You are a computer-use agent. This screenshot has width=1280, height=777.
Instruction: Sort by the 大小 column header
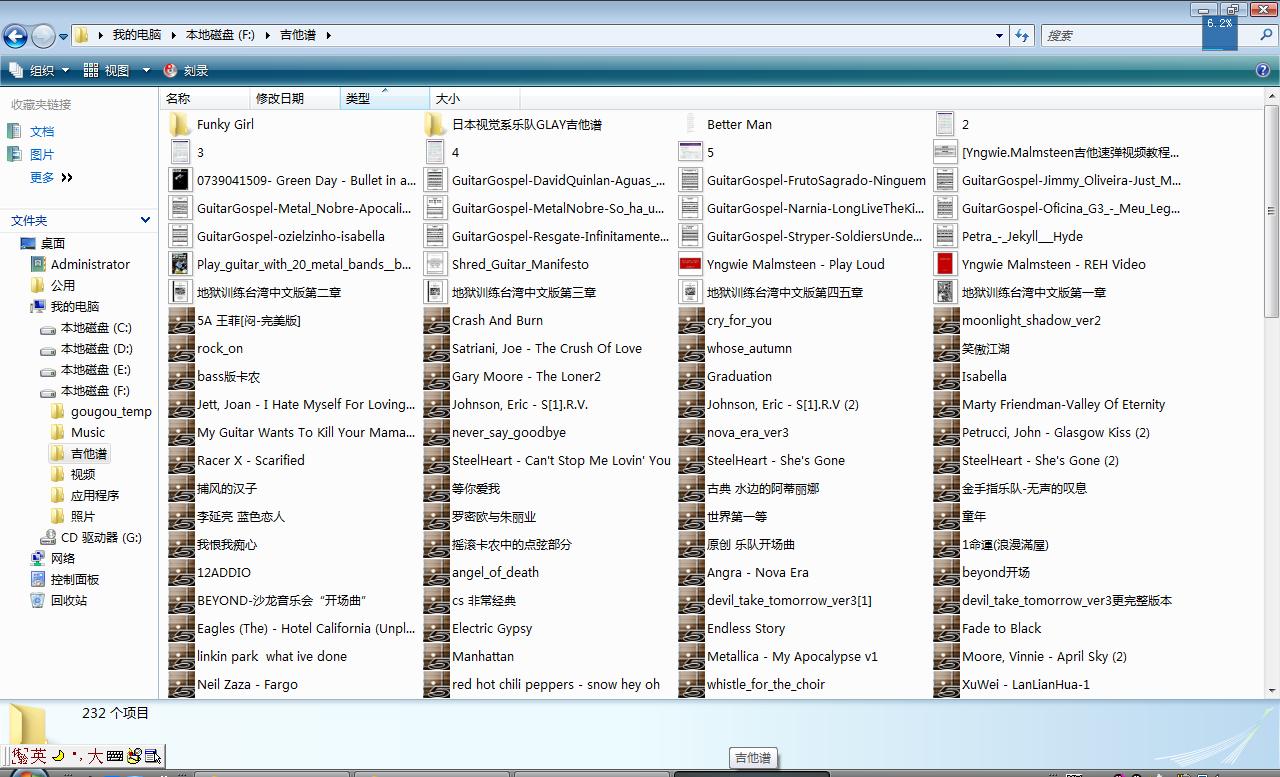pos(475,98)
